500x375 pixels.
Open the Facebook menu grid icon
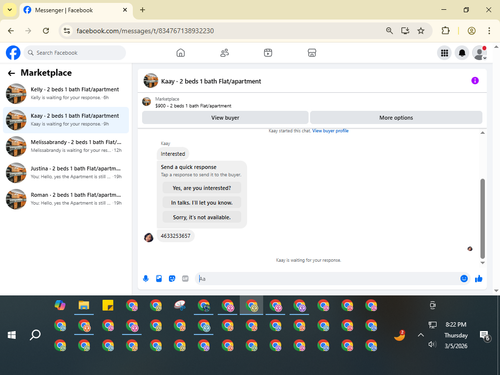(x=444, y=53)
